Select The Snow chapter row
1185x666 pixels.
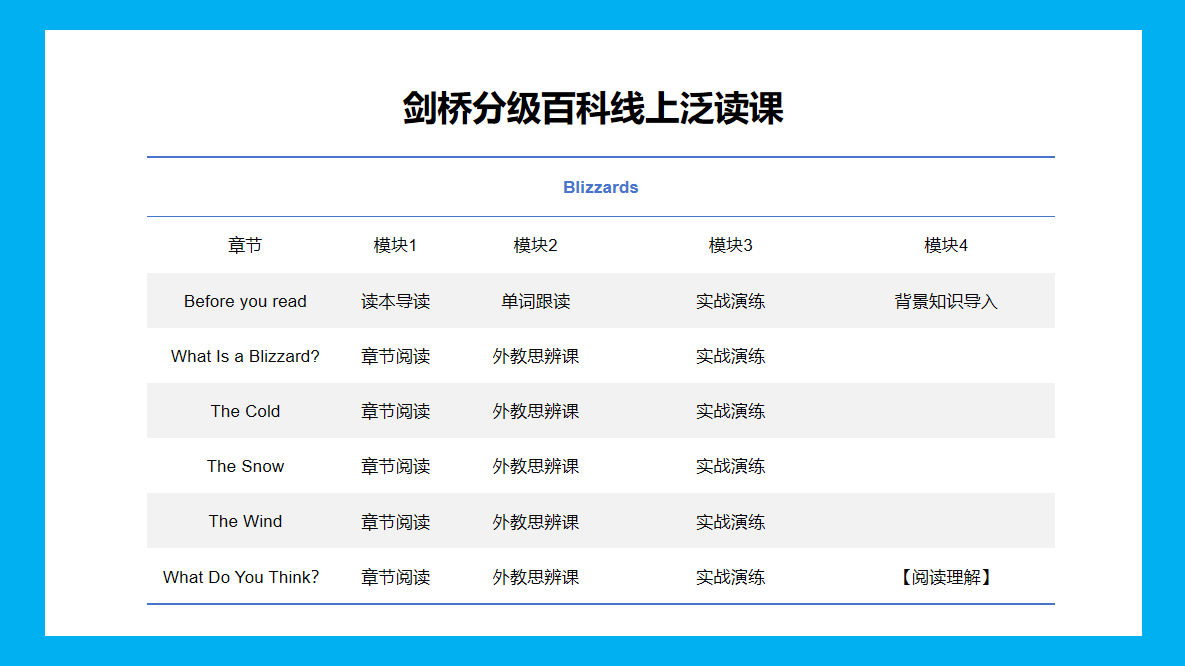[245, 466]
